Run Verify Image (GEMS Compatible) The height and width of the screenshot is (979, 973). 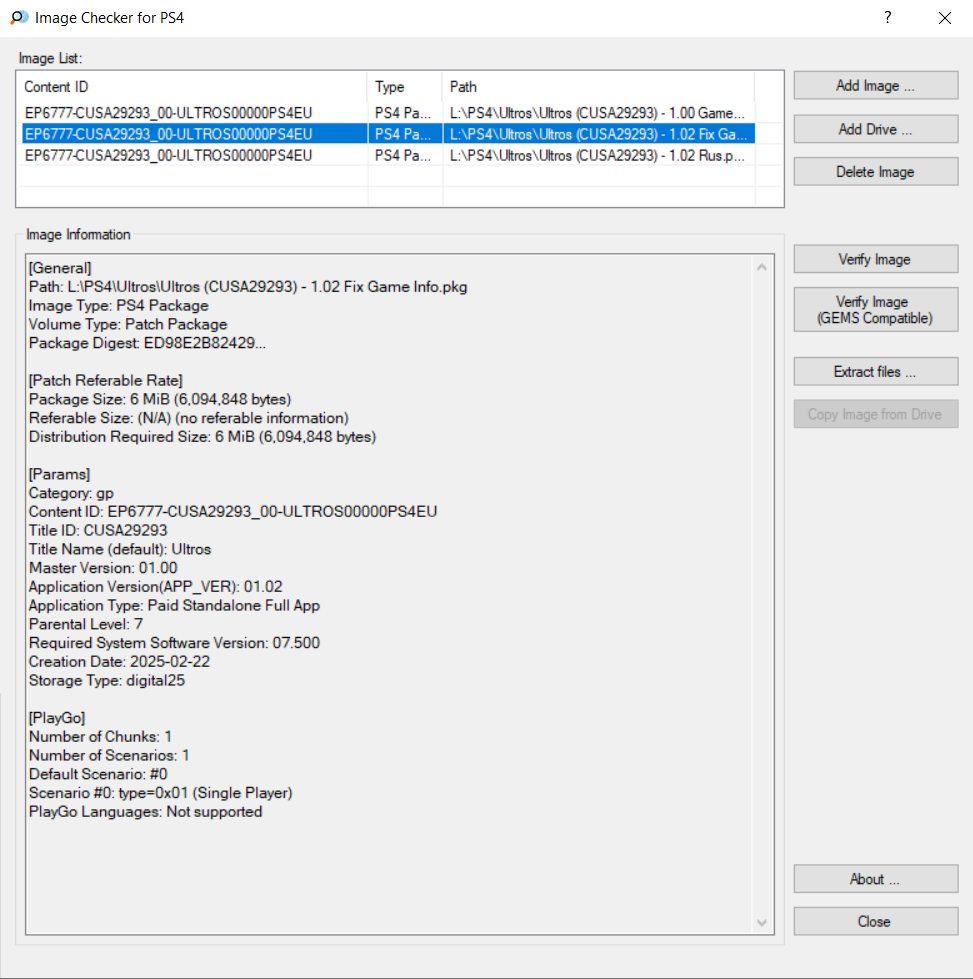(876, 310)
